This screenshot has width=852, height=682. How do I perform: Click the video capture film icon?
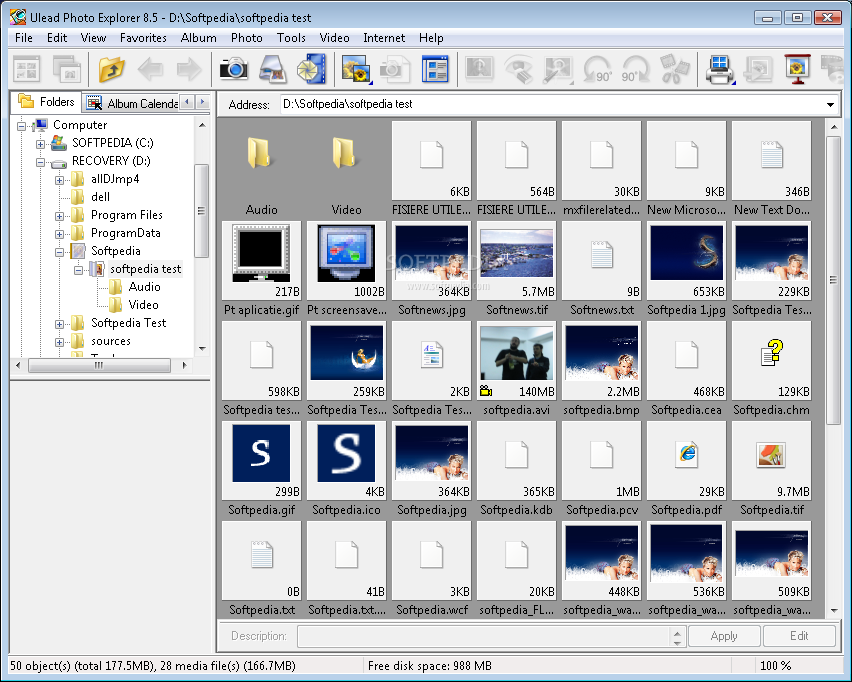click(x=311, y=69)
